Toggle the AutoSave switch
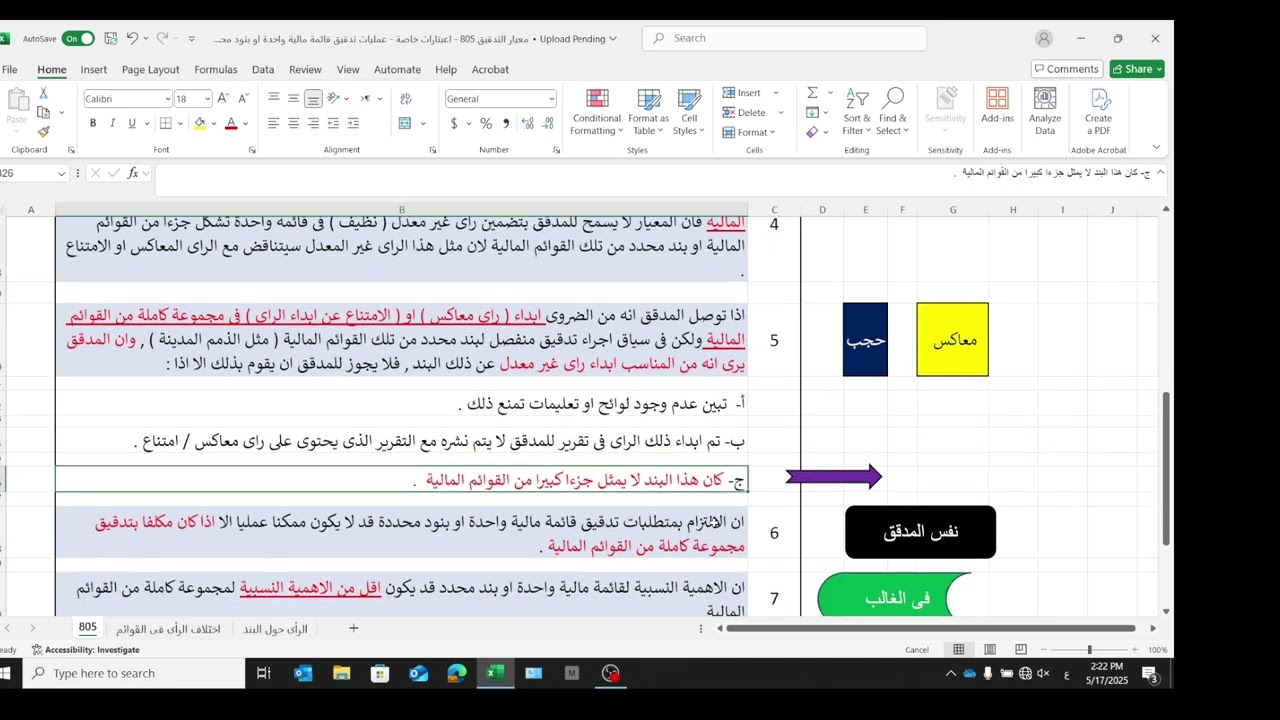This screenshot has width=1280, height=720. 78,38
